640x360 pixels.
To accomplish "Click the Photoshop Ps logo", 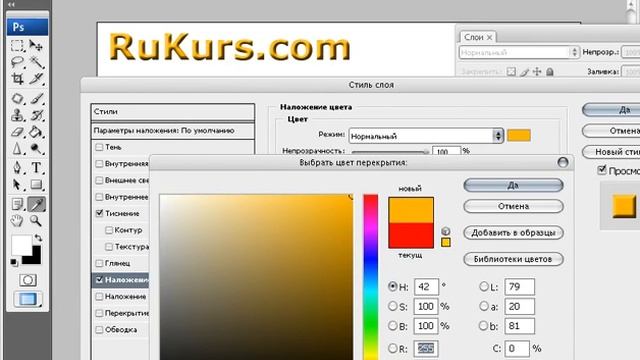I will click(x=27, y=27).
